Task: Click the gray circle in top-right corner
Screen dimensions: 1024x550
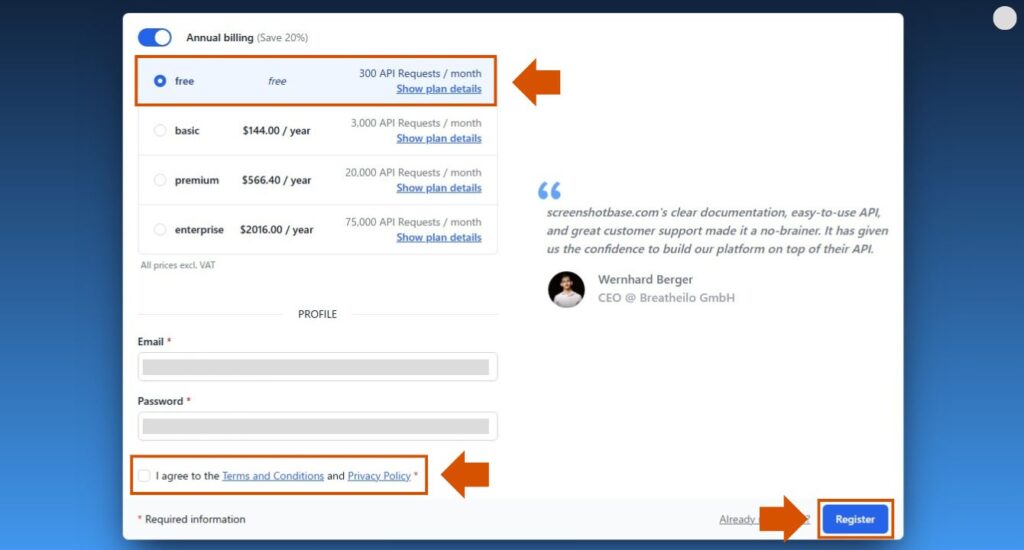Action: coord(1004,18)
